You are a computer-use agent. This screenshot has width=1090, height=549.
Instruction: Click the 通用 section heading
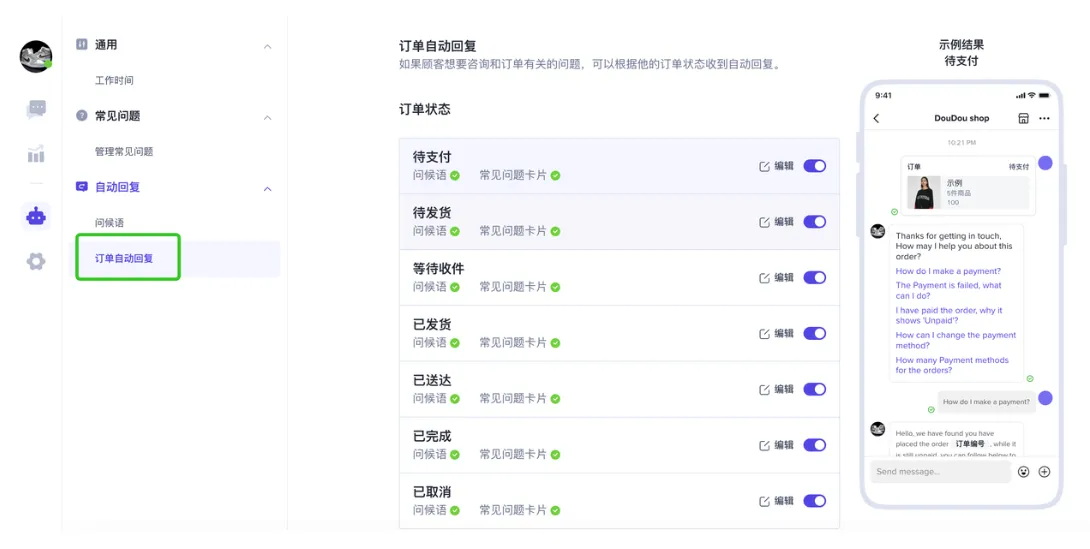[106, 44]
